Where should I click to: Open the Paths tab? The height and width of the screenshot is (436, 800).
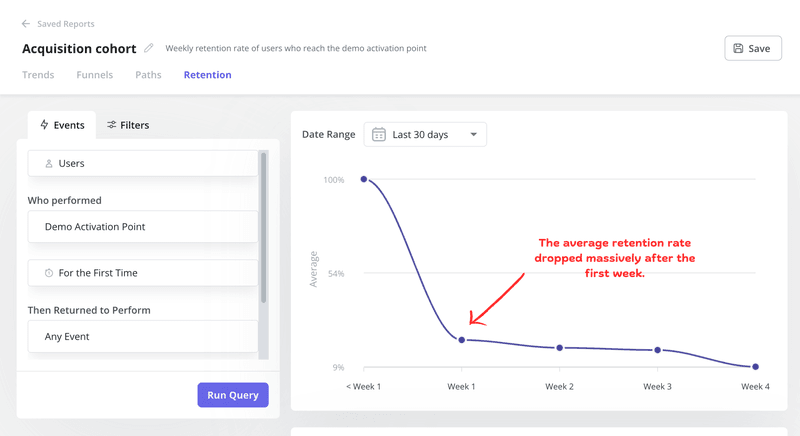[x=148, y=75]
